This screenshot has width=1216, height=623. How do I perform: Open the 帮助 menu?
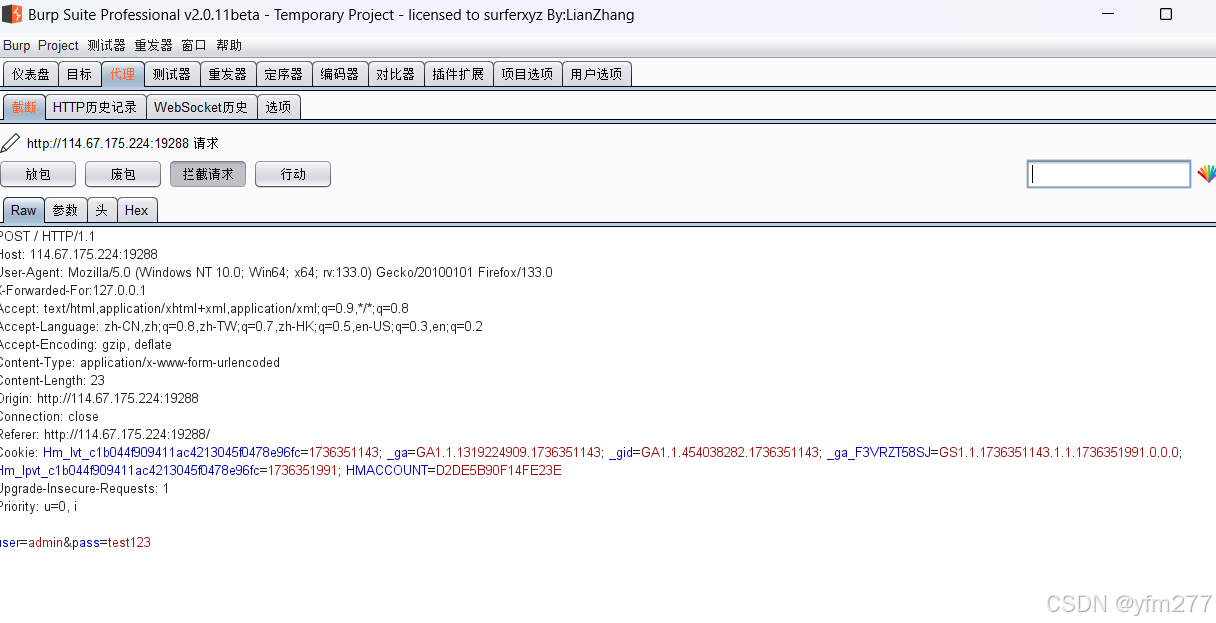229,45
